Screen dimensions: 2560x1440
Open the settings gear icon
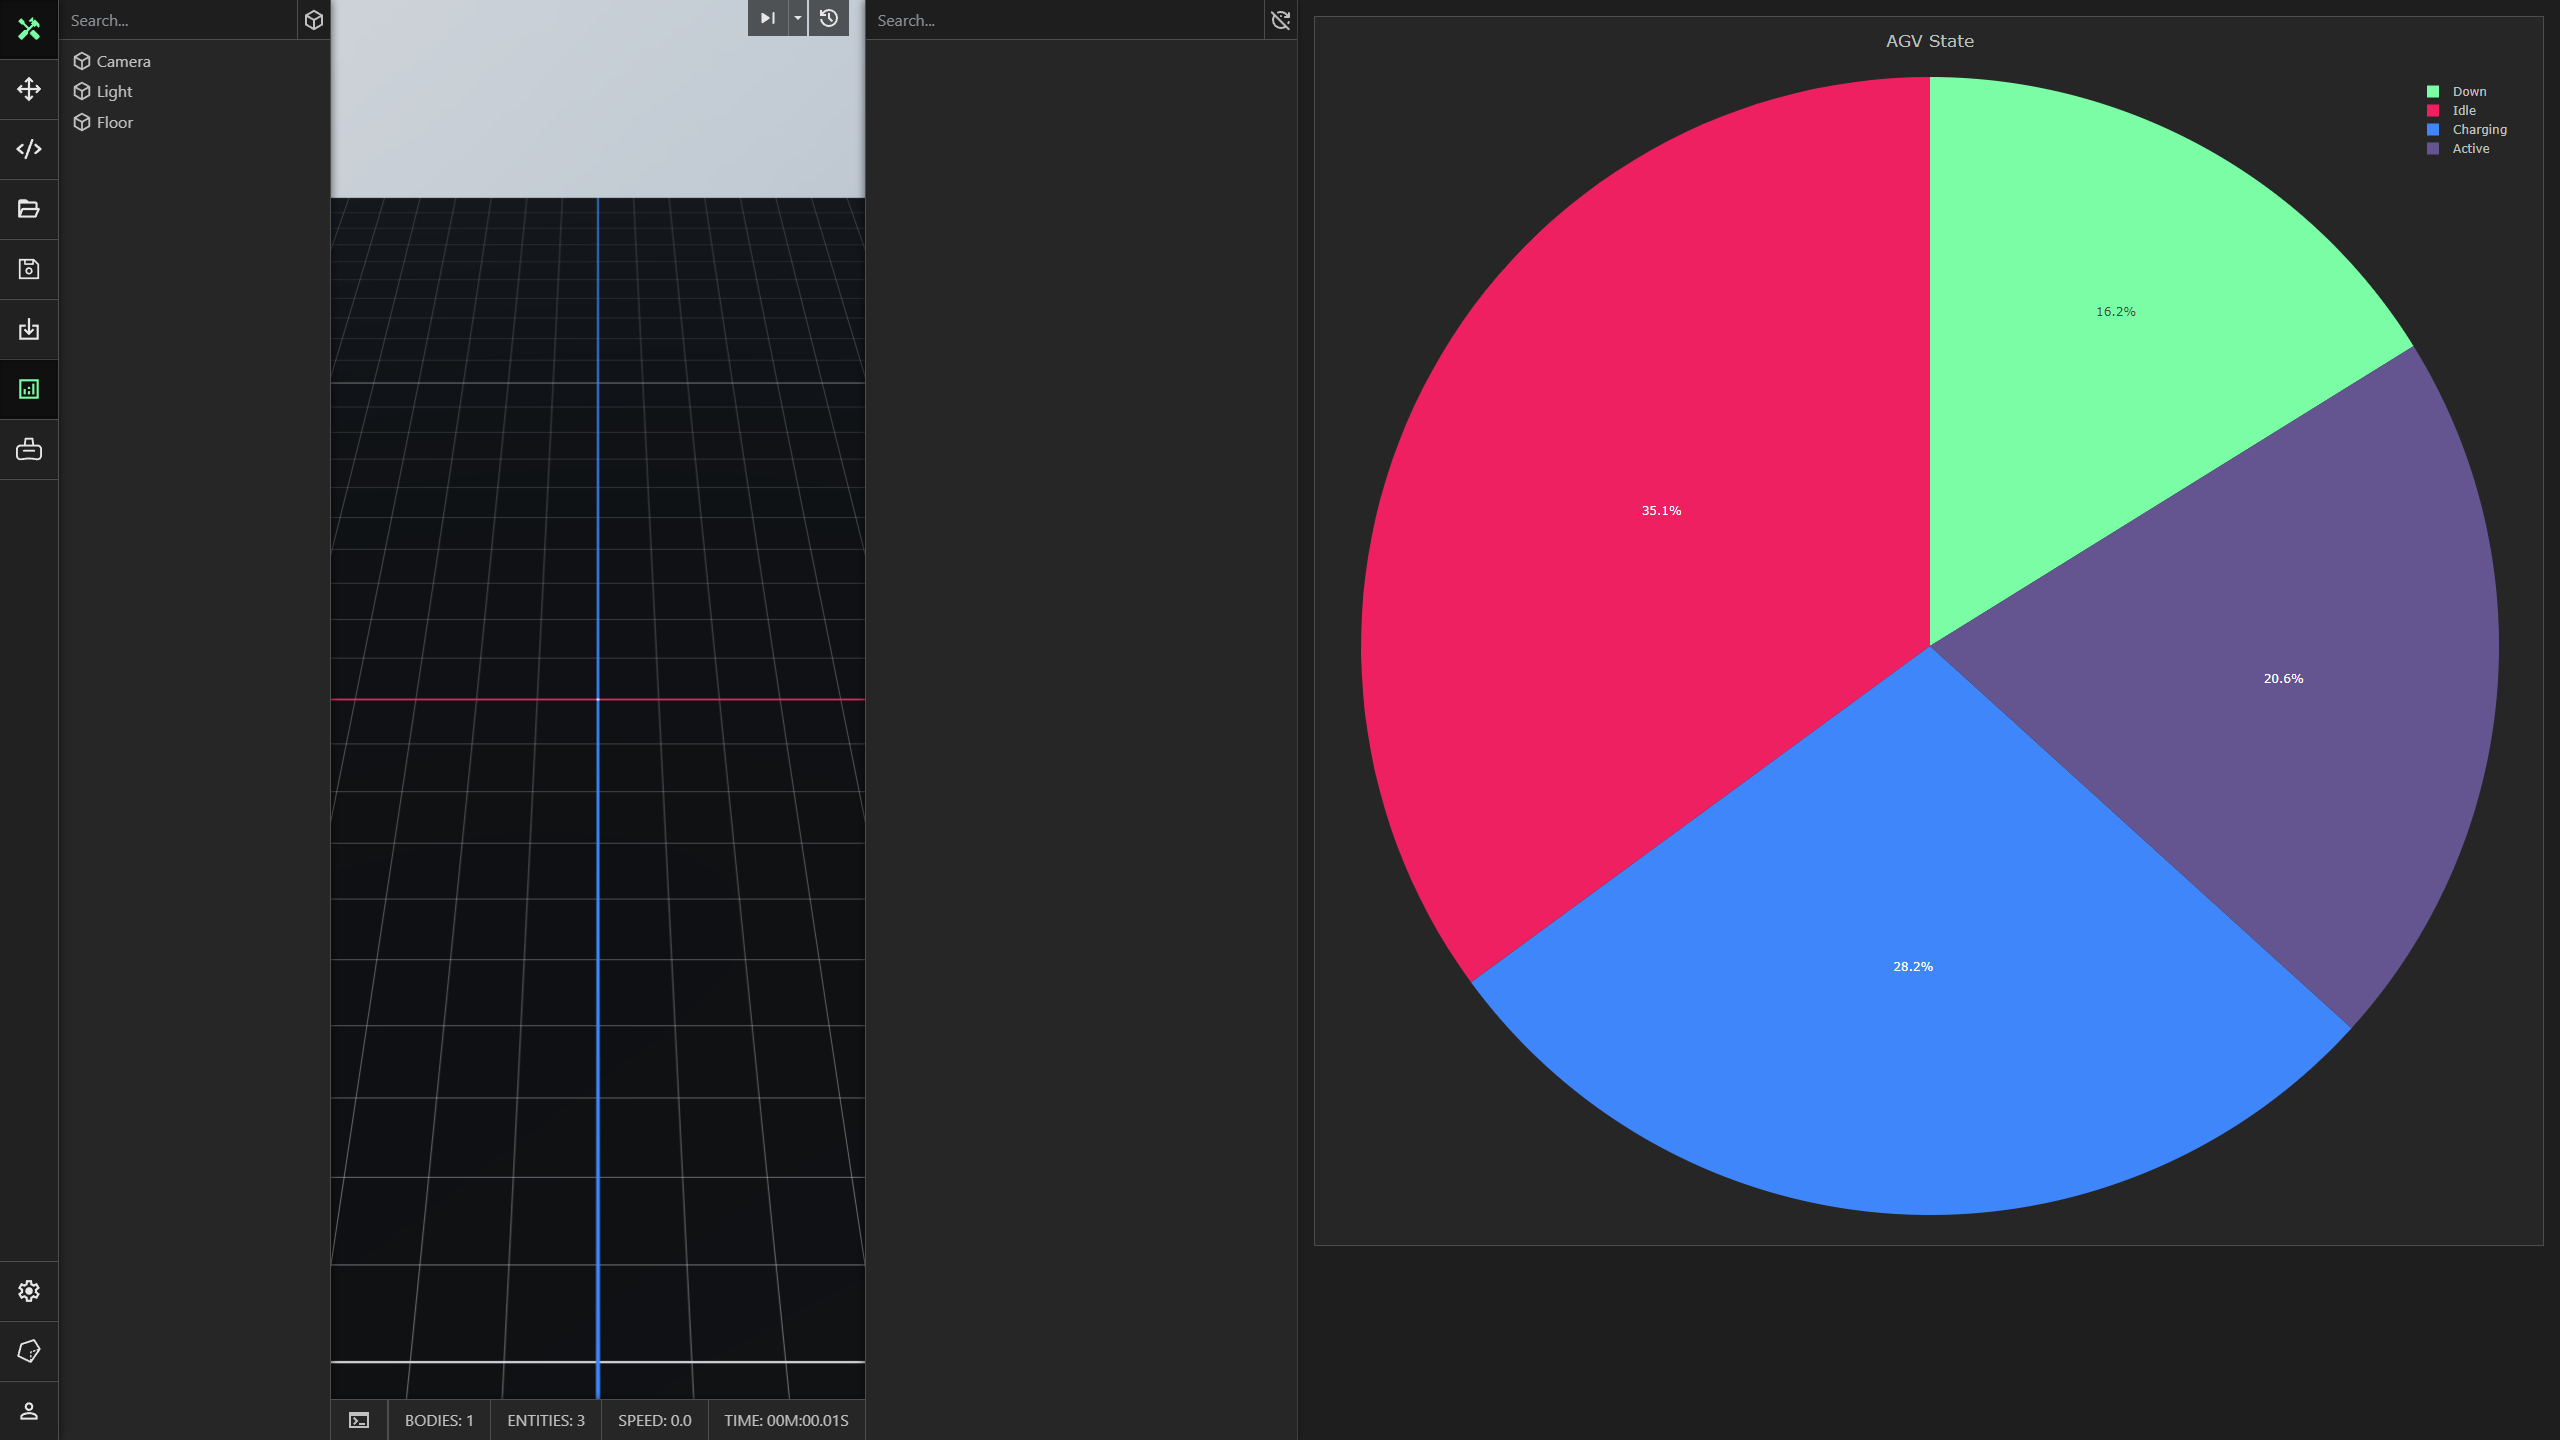click(x=29, y=1291)
